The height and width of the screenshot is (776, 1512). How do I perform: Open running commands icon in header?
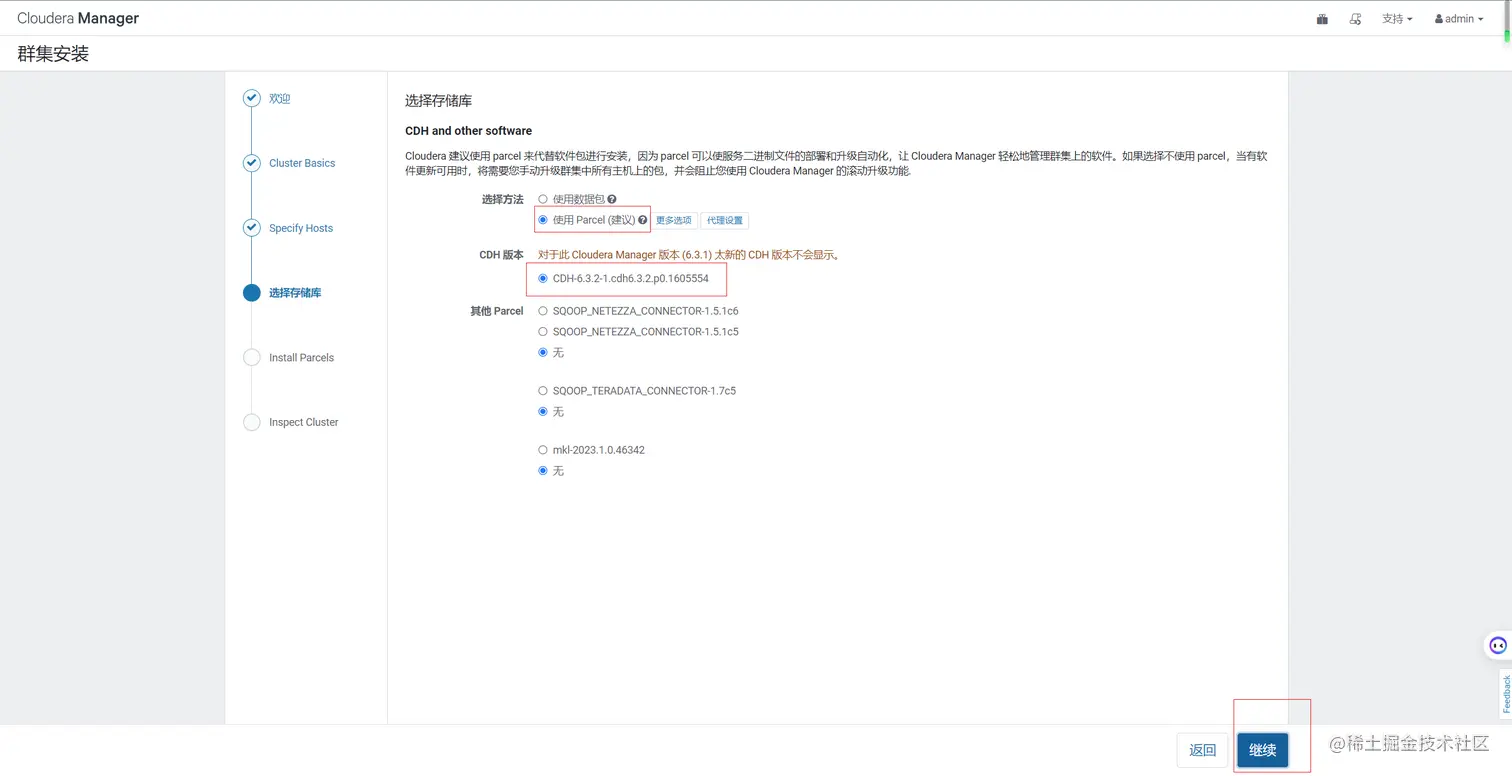(1356, 19)
